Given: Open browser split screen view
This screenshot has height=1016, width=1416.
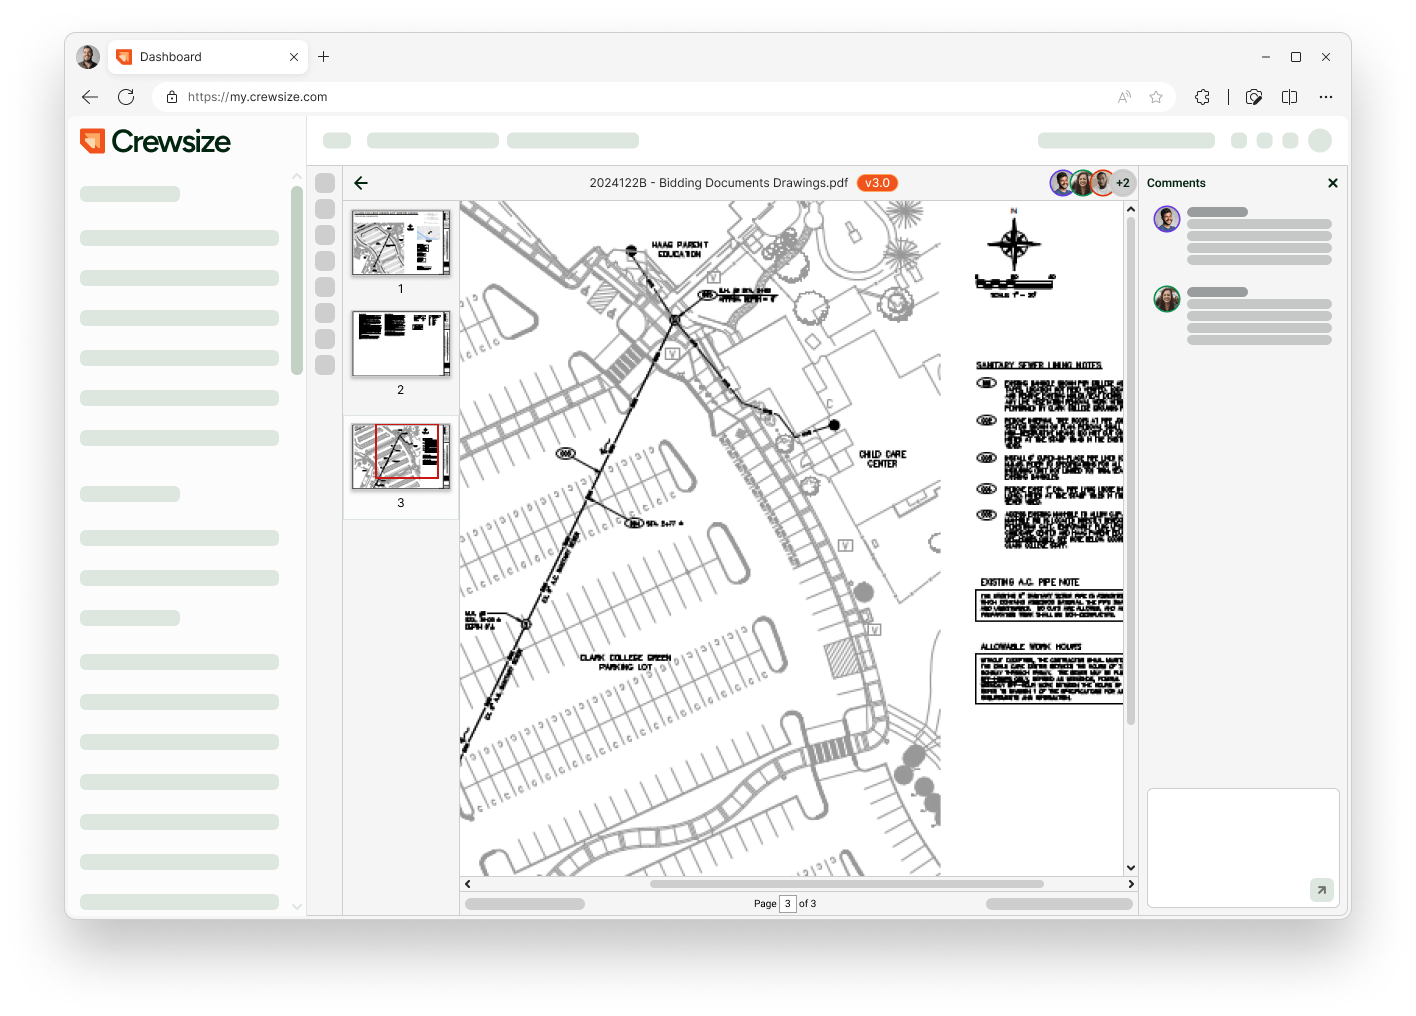Looking at the screenshot, I should [x=1289, y=97].
